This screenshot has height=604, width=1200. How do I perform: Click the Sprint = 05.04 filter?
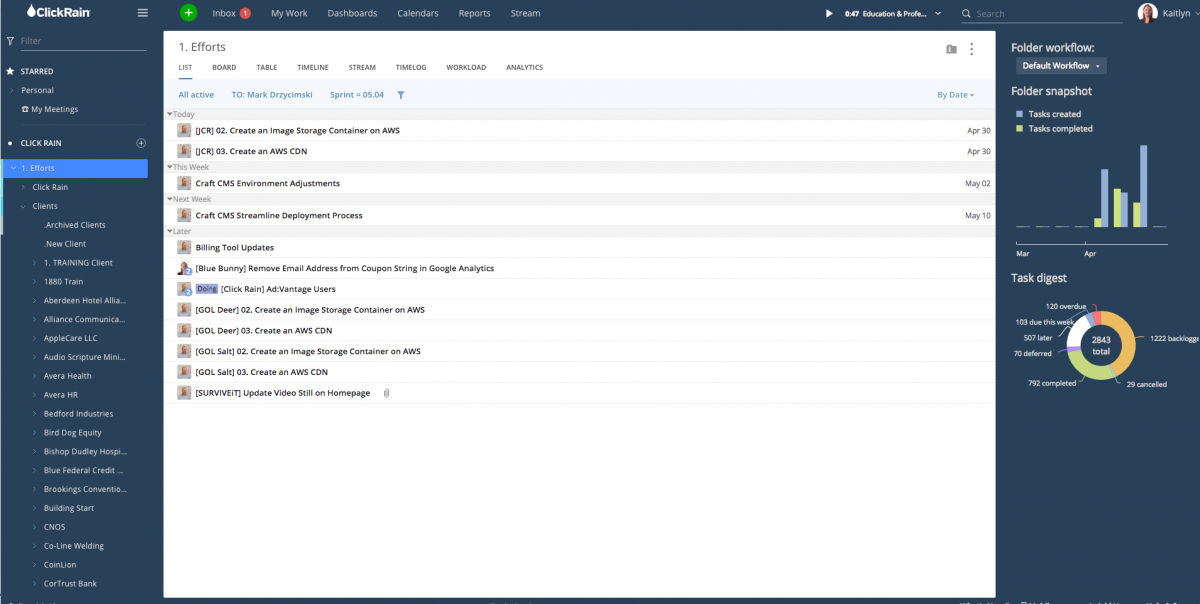point(357,95)
